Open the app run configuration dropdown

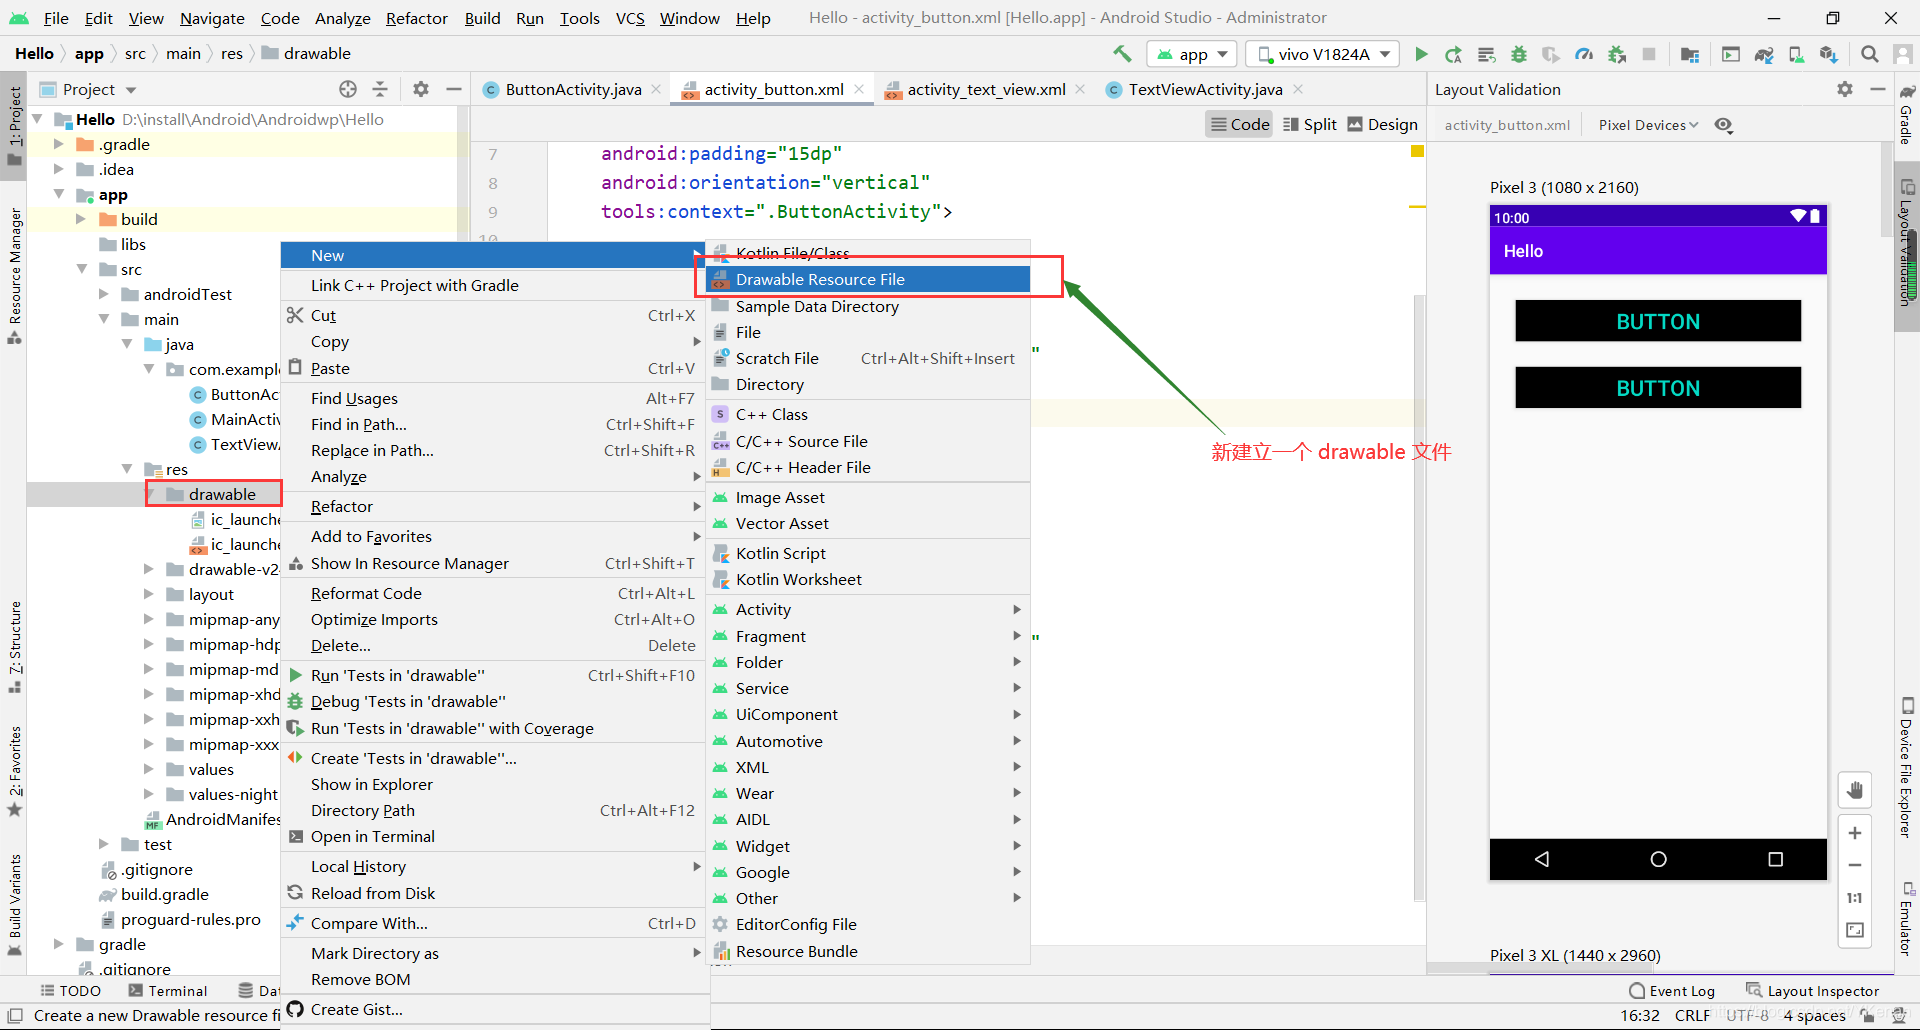click(1193, 54)
